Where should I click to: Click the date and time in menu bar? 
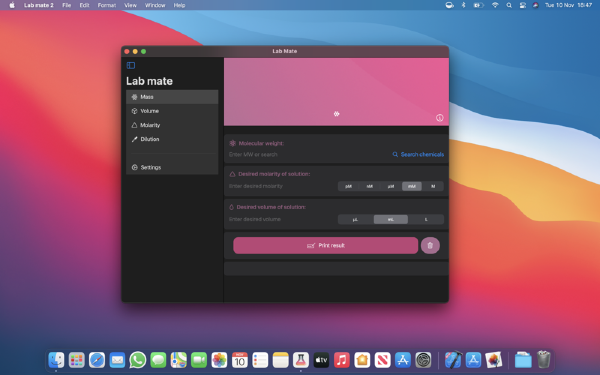568,5
